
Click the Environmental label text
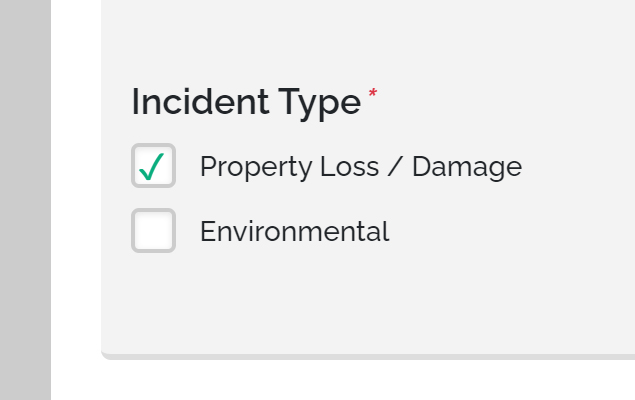[294, 232]
